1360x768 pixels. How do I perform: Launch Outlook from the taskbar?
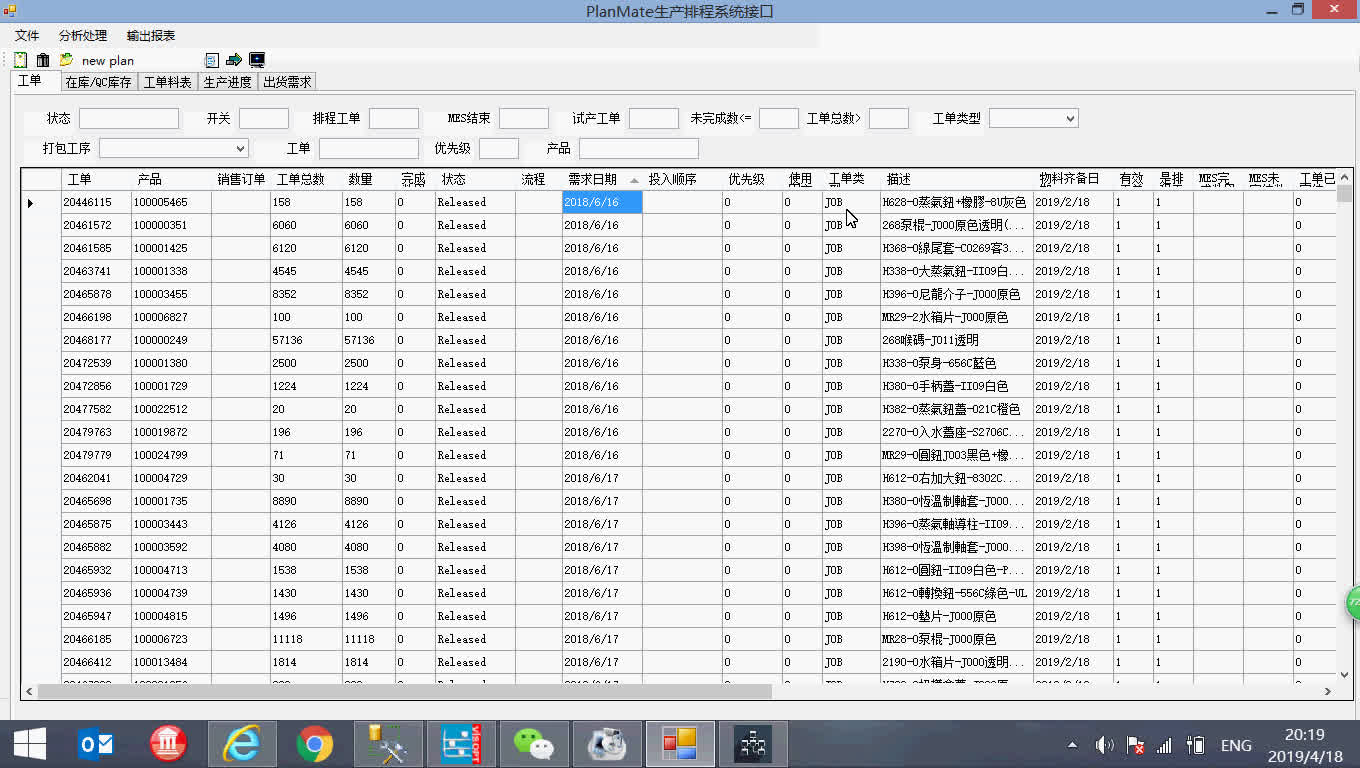96,743
